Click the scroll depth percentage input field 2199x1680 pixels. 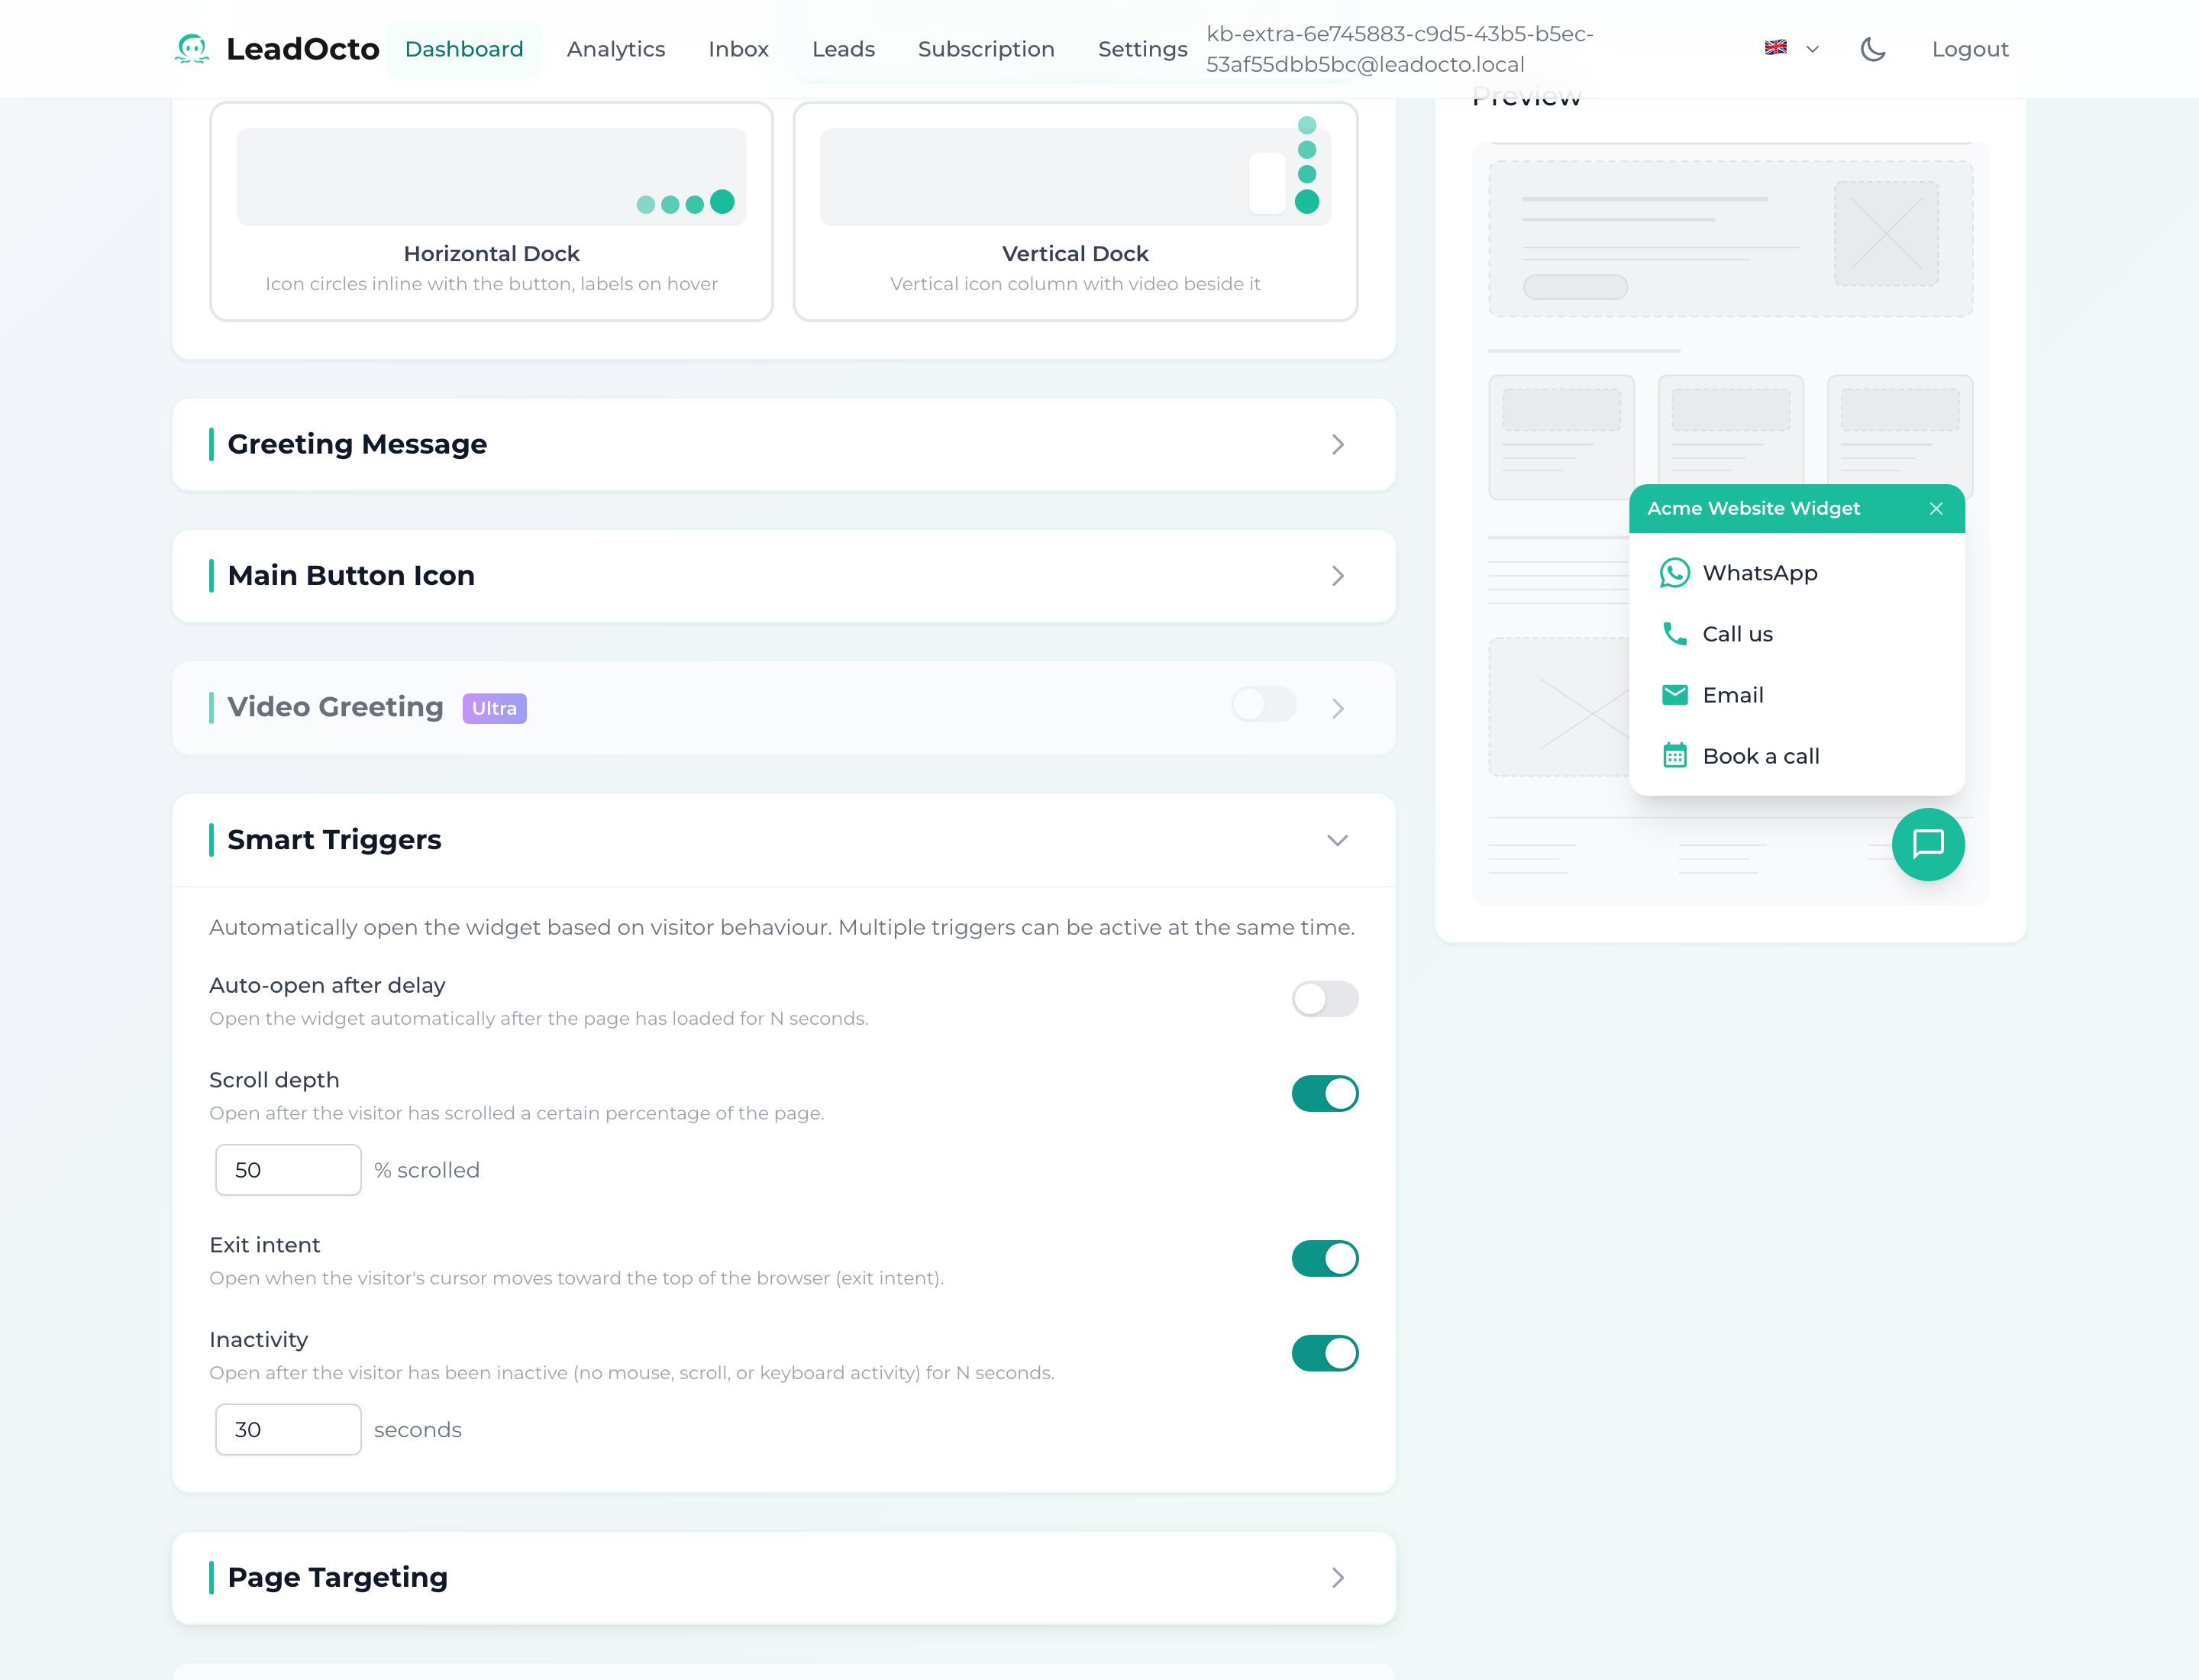pyautogui.click(x=288, y=1169)
